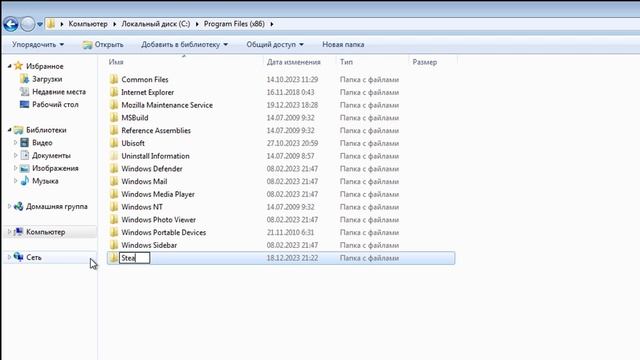640x360 pixels.
Task: Select Windows Portable Devices folder name
Action: pos(163,232)
